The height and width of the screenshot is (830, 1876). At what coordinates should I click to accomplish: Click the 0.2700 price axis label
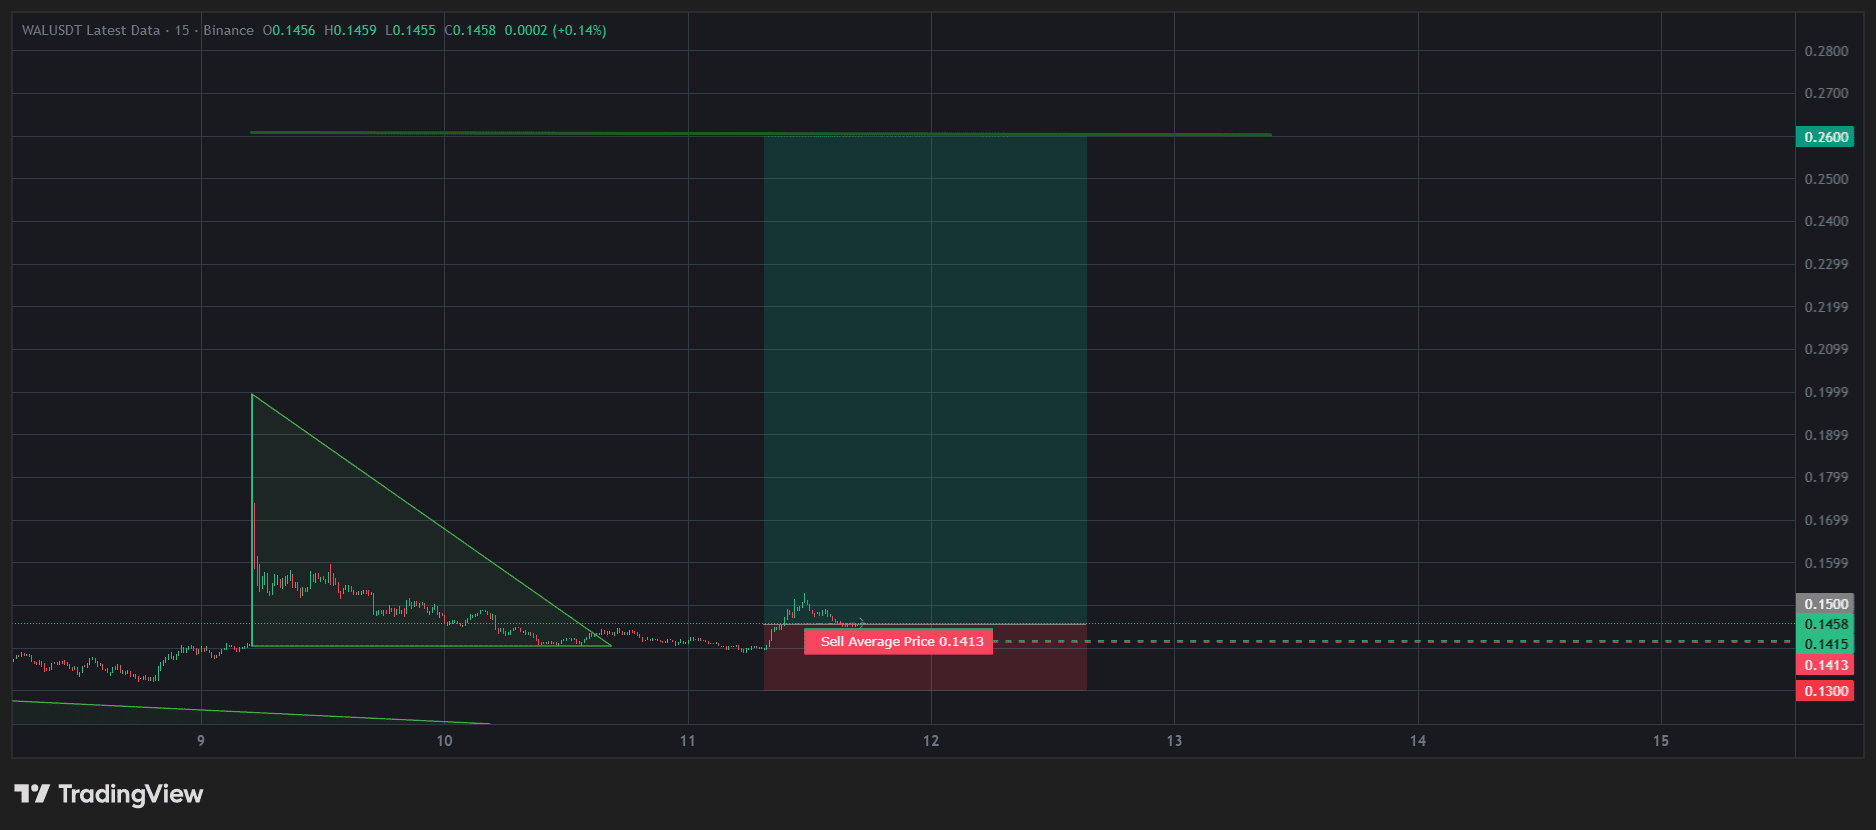pos(1826,93)
